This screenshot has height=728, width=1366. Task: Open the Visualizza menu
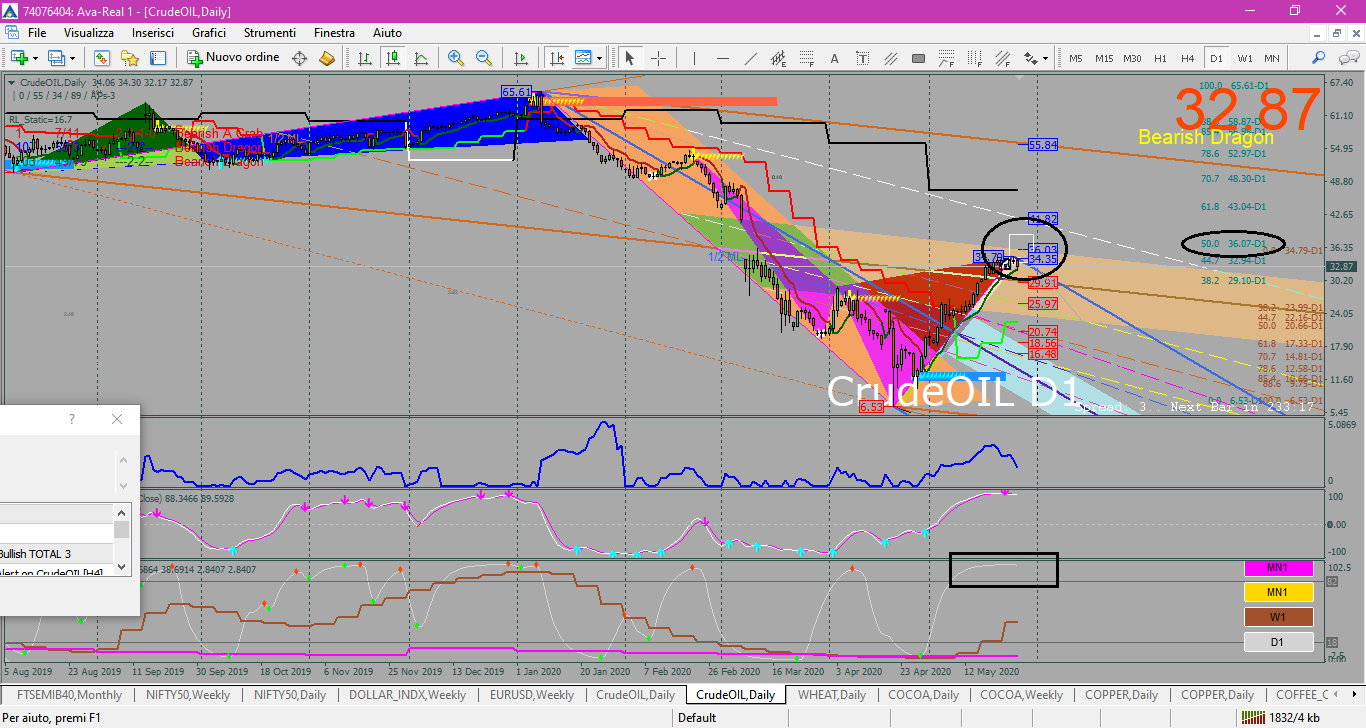click(88, 33)
